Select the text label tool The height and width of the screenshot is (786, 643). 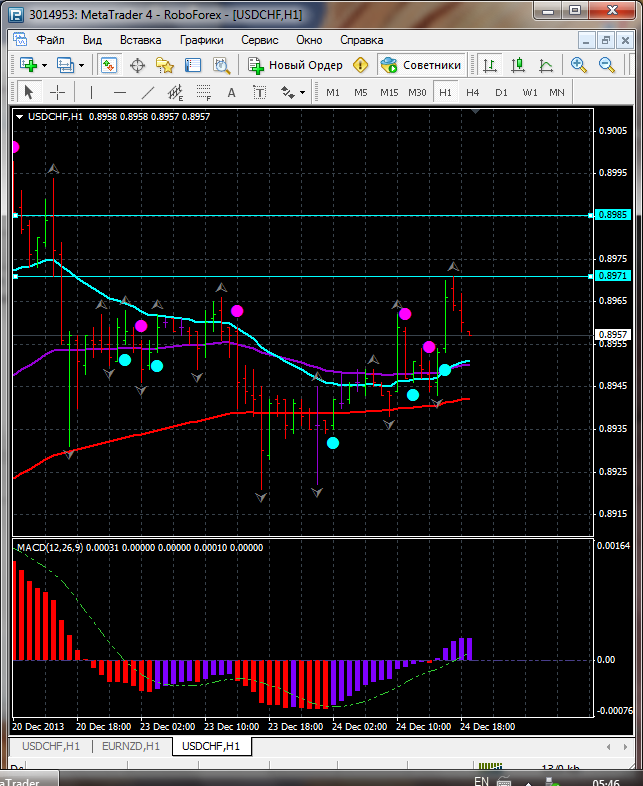pyautogui.click(x=260, y=92)
